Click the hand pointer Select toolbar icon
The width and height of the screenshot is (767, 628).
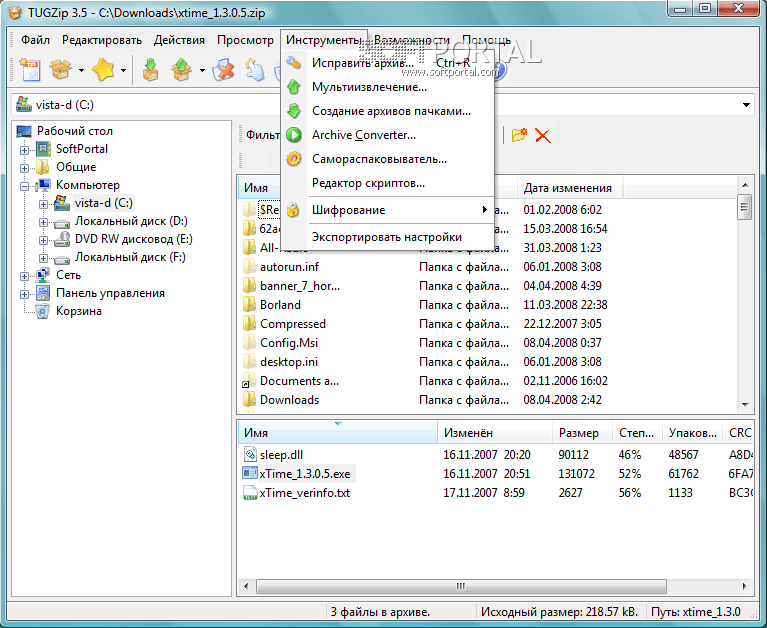click(254, 70)
